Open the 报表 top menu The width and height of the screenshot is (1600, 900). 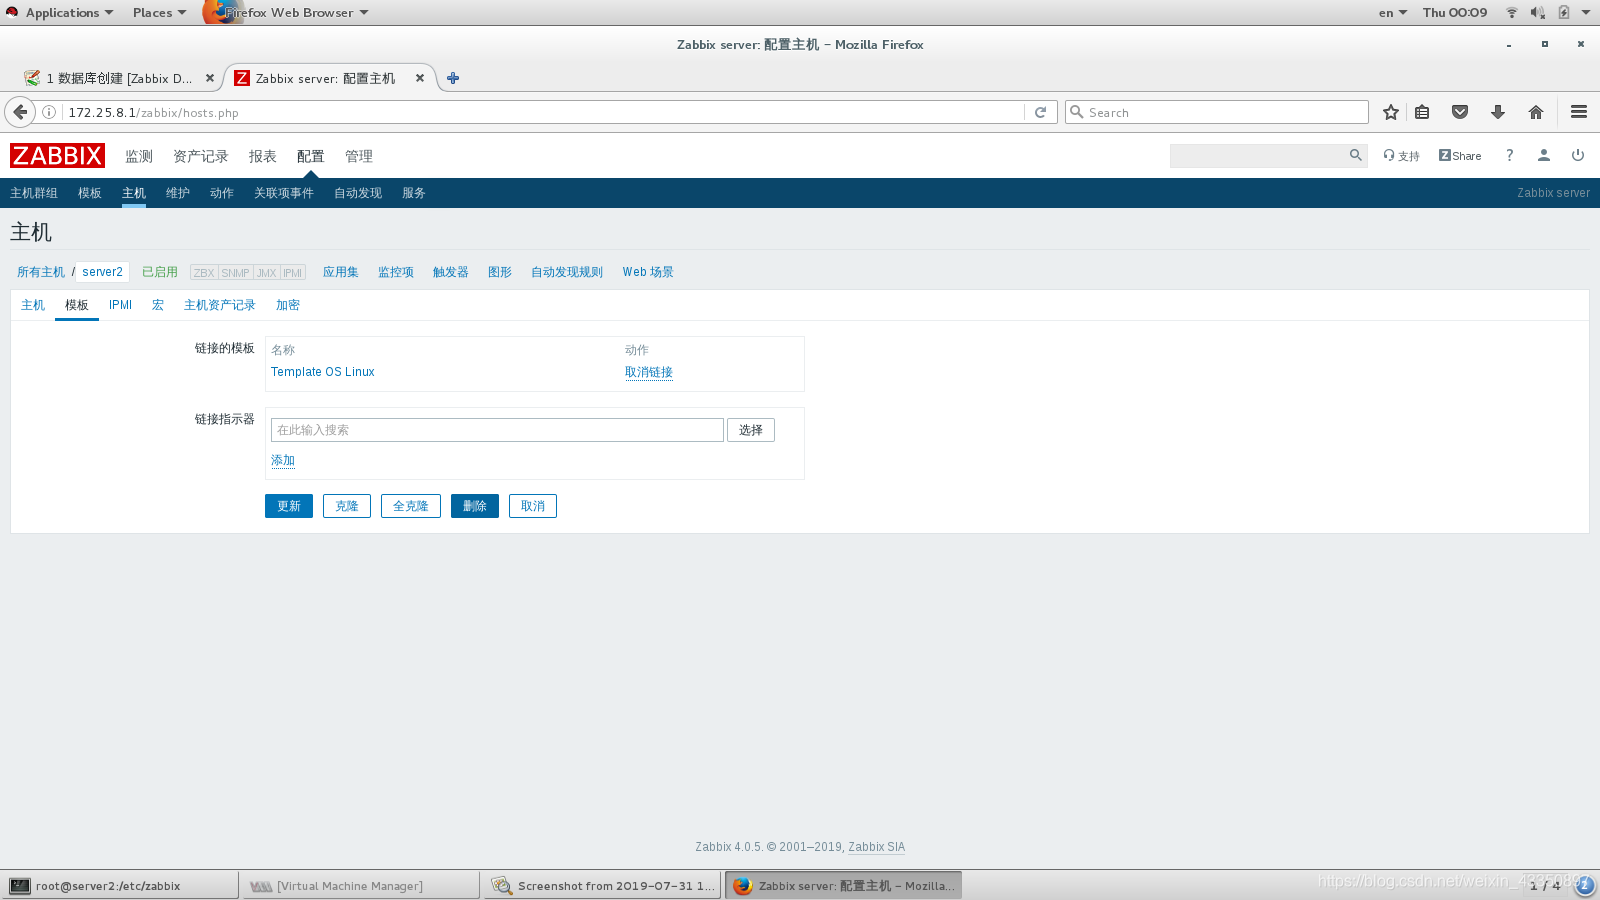pyautogui.click(x=263, y=156)
